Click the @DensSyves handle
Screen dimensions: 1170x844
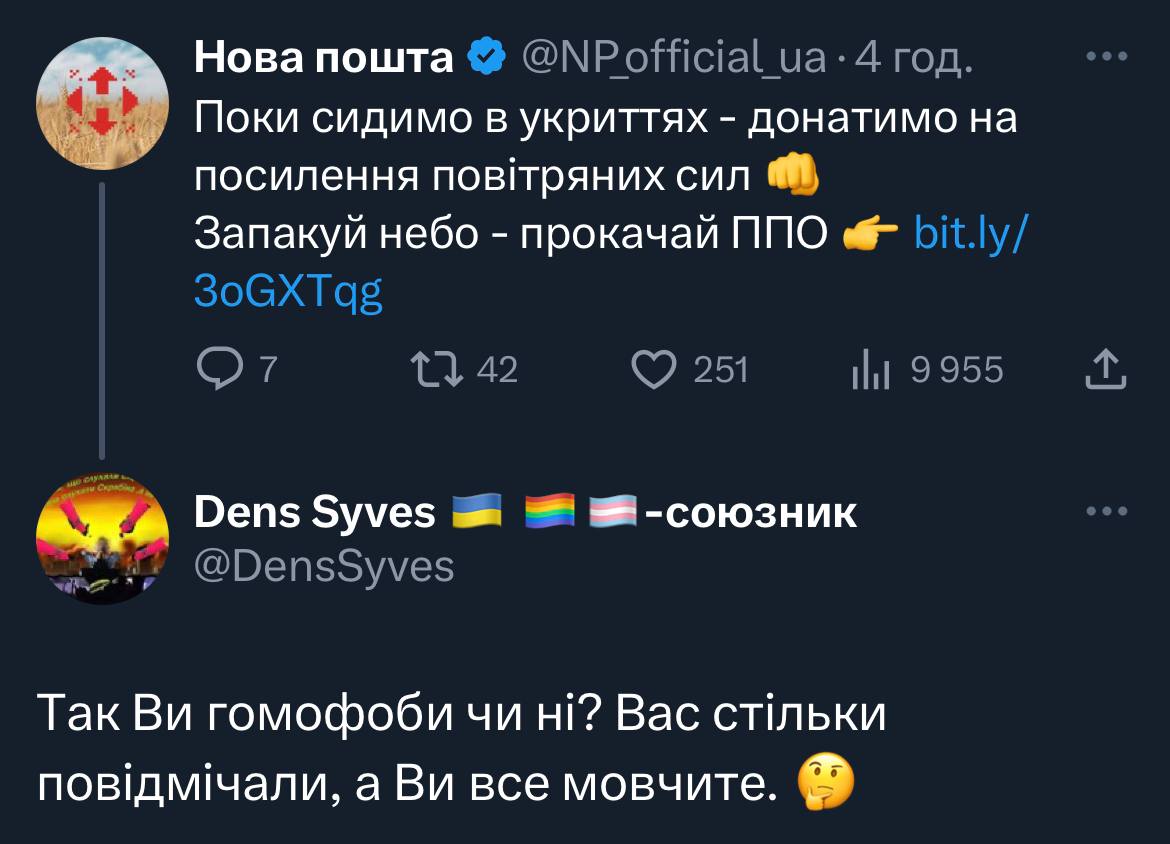click(323, 567)
